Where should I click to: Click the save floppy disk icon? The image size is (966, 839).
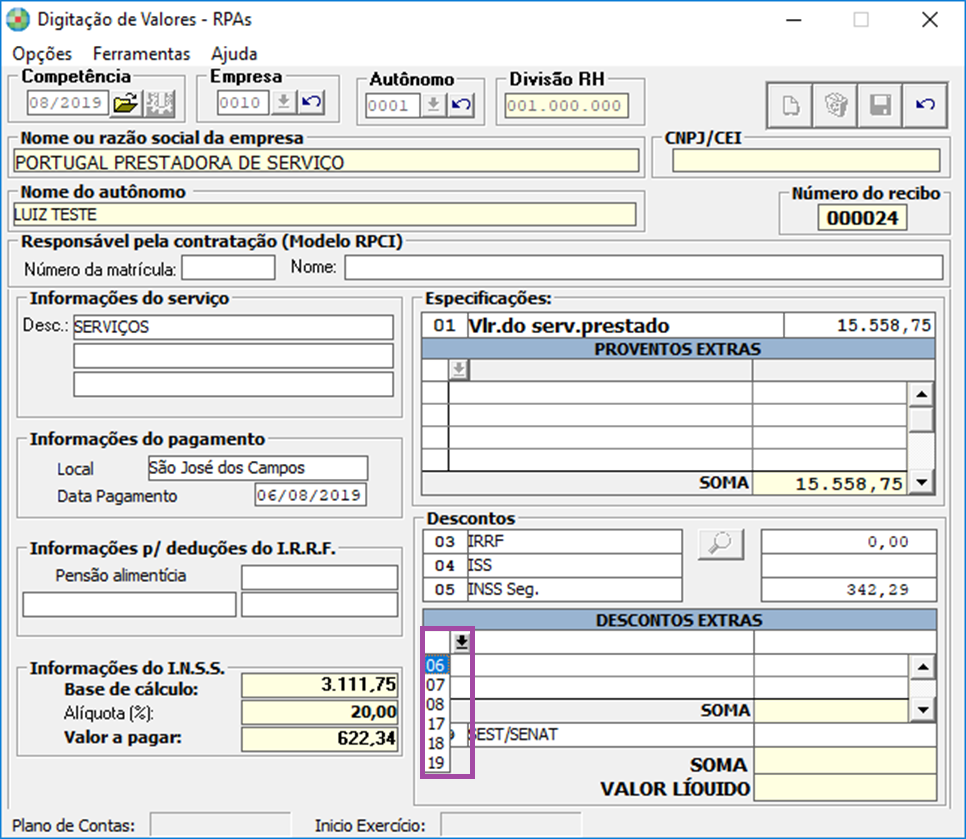click(880, 105)
